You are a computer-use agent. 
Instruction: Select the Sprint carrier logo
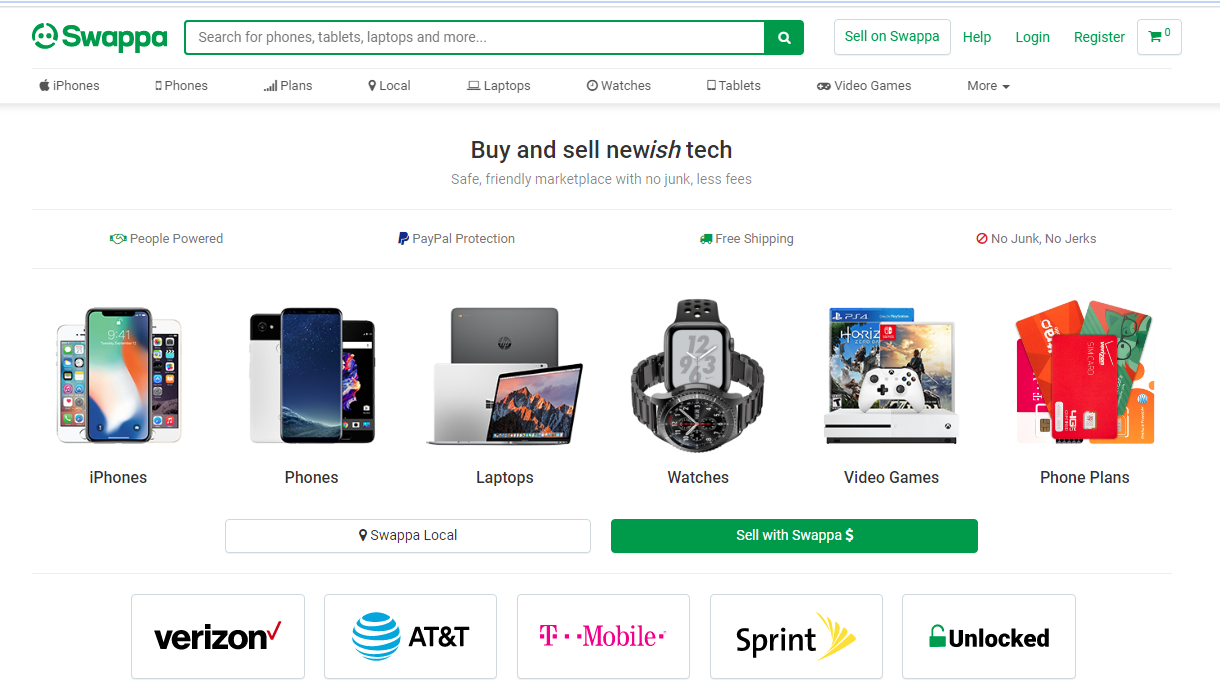tap(796, 637)
